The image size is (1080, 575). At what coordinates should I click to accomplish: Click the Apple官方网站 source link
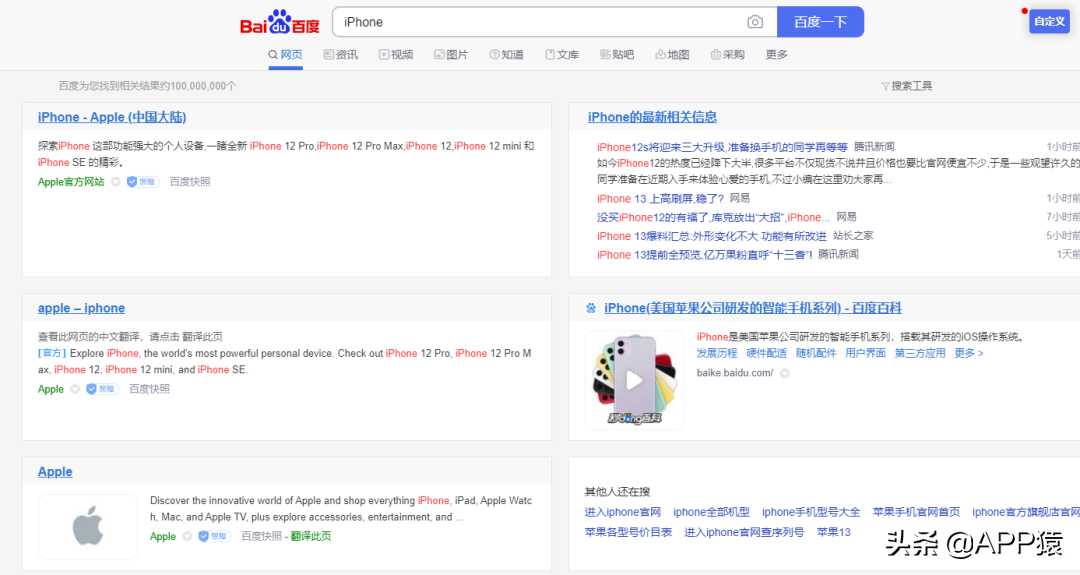pos(71,182)
